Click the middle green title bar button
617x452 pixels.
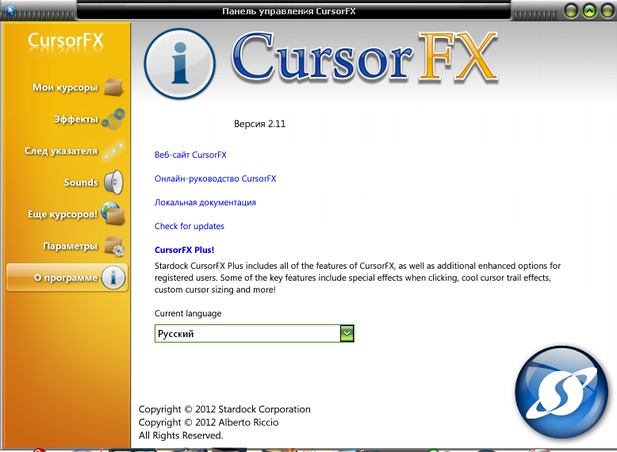[589, 11]
